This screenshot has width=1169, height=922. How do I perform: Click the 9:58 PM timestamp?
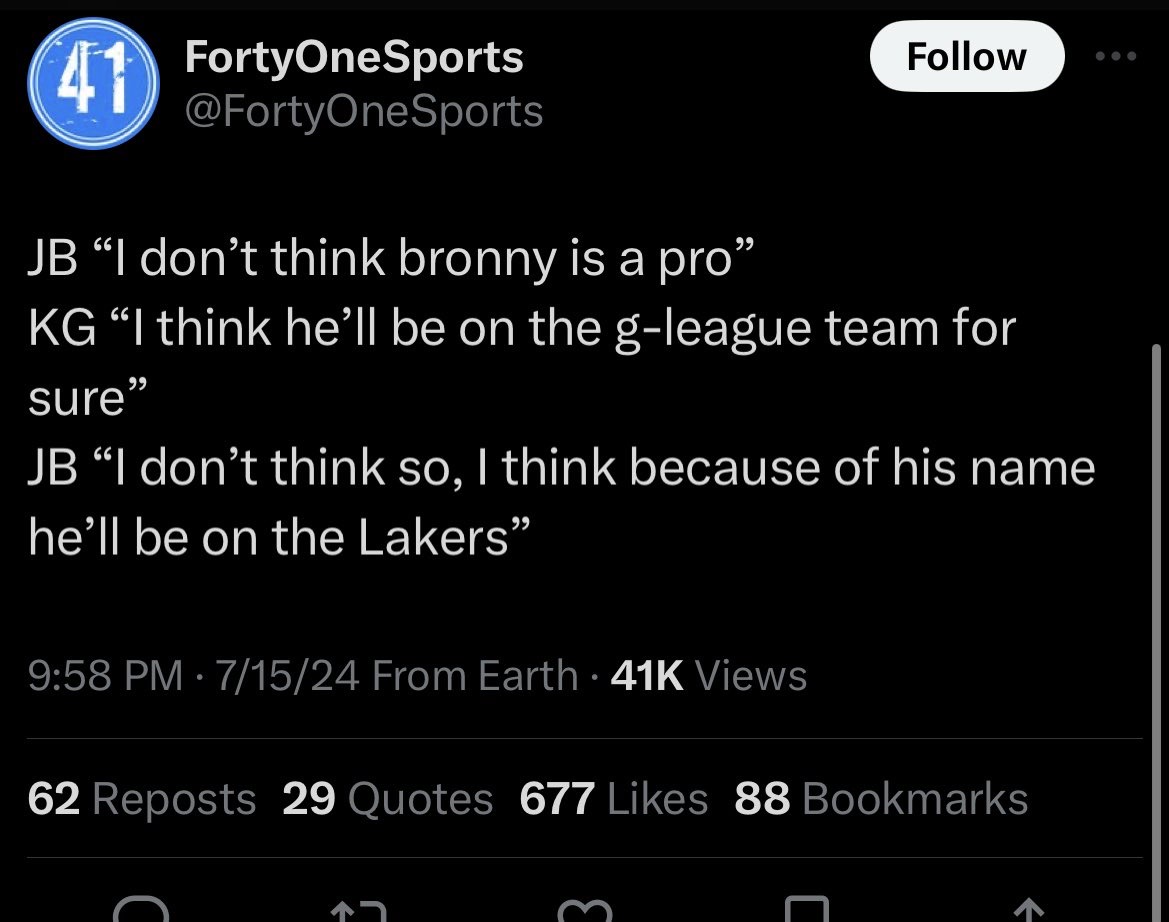105,676
